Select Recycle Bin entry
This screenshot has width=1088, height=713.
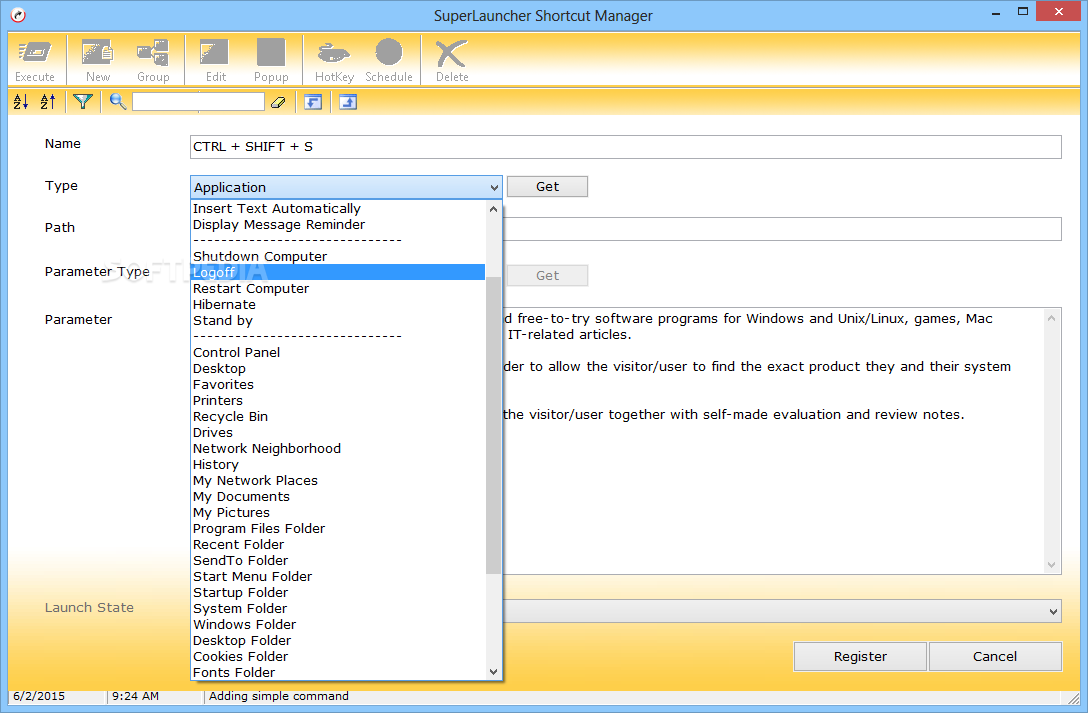point(339,416)
